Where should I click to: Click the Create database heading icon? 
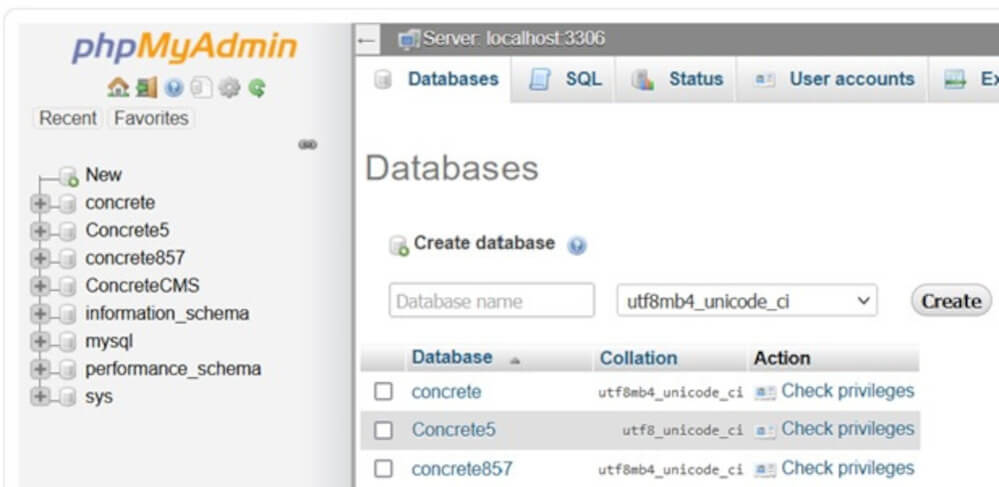(x=399, y=245)
